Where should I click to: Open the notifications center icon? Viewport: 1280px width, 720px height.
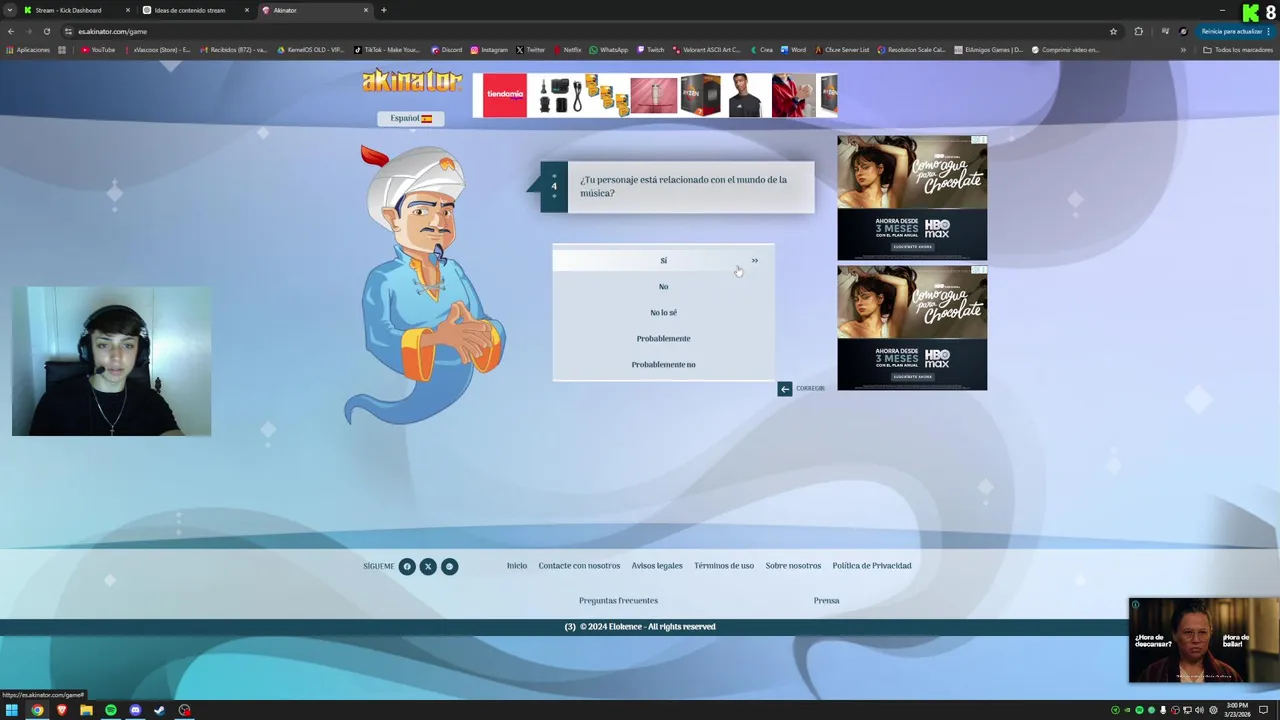point(1264,710)
